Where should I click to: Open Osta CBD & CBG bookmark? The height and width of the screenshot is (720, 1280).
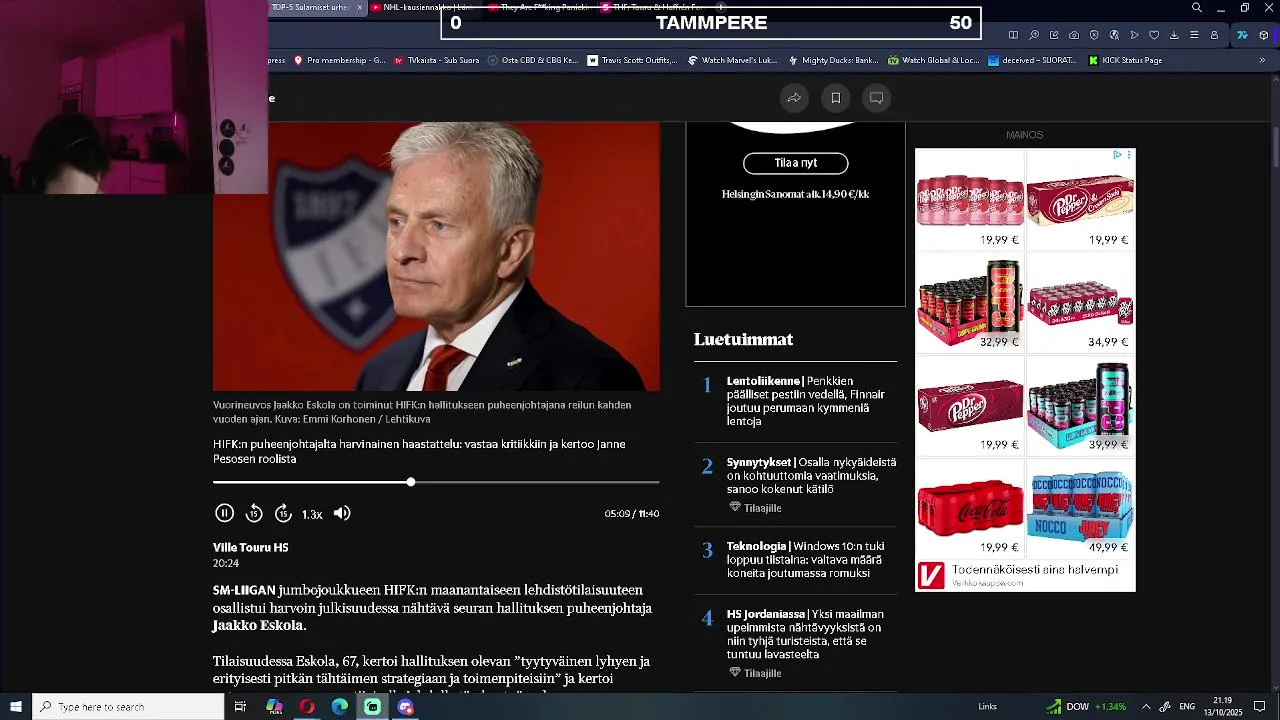point(532,60)
